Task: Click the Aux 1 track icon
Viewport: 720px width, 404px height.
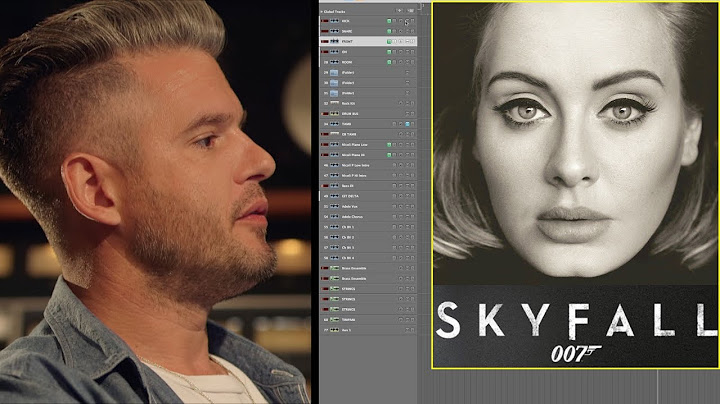Action: pos(334,330)
